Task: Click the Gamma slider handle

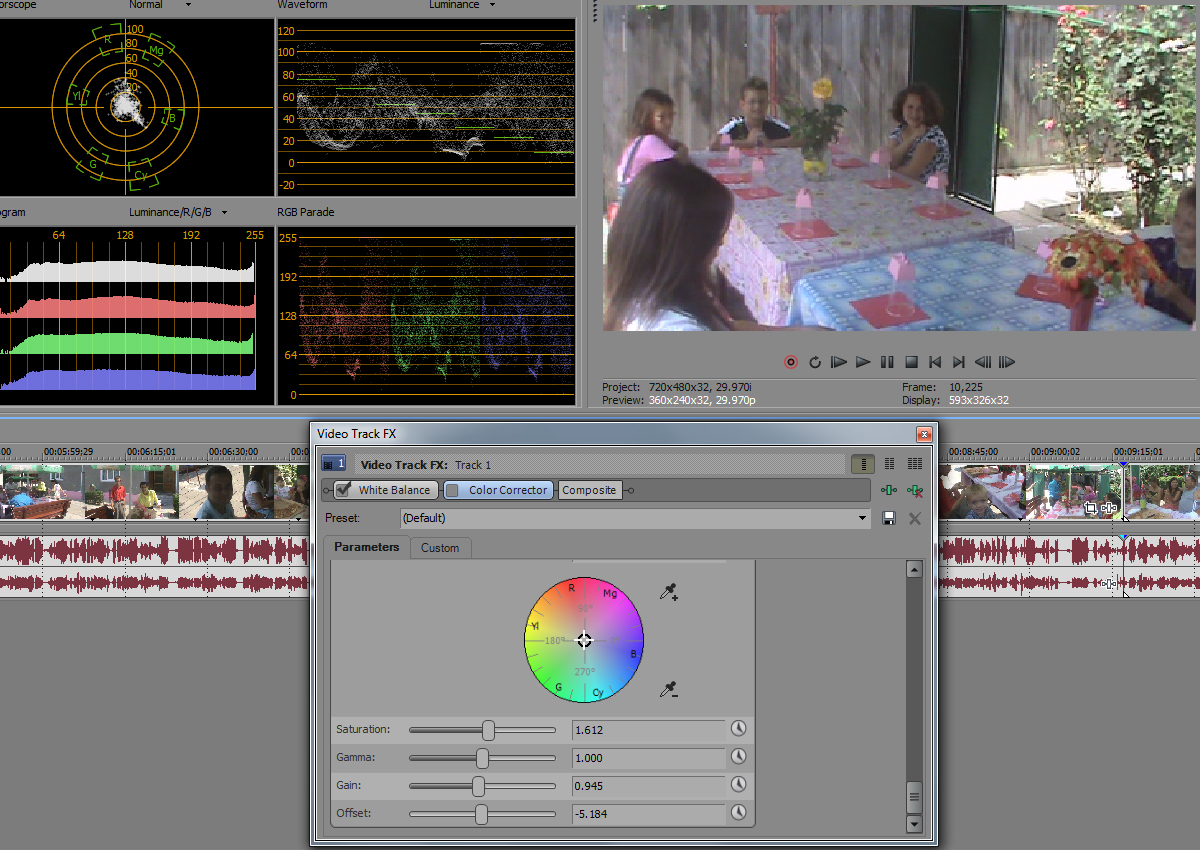Action: point(482,758)
